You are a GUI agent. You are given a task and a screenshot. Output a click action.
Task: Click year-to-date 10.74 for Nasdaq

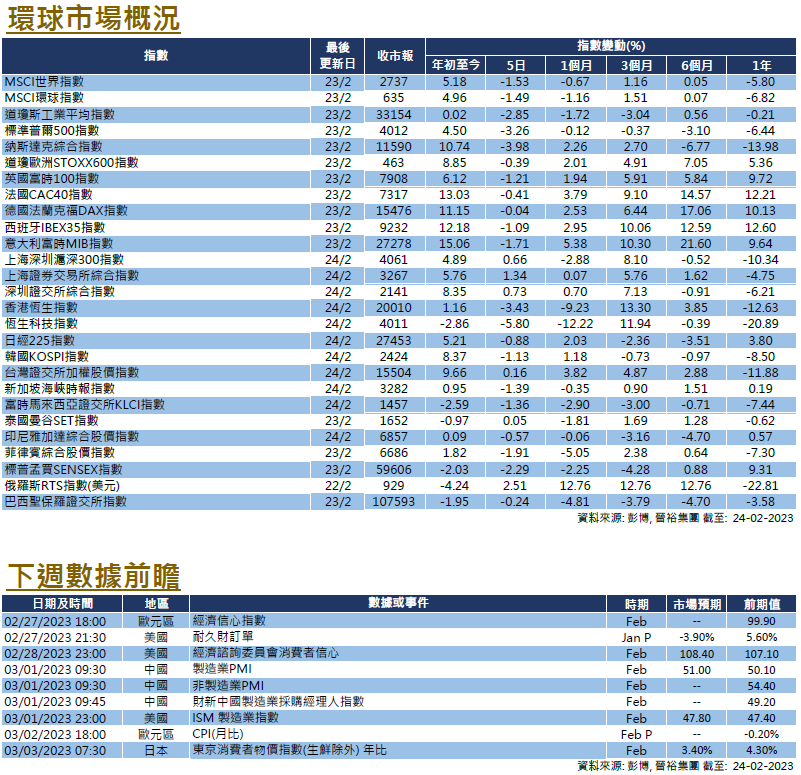454,147
